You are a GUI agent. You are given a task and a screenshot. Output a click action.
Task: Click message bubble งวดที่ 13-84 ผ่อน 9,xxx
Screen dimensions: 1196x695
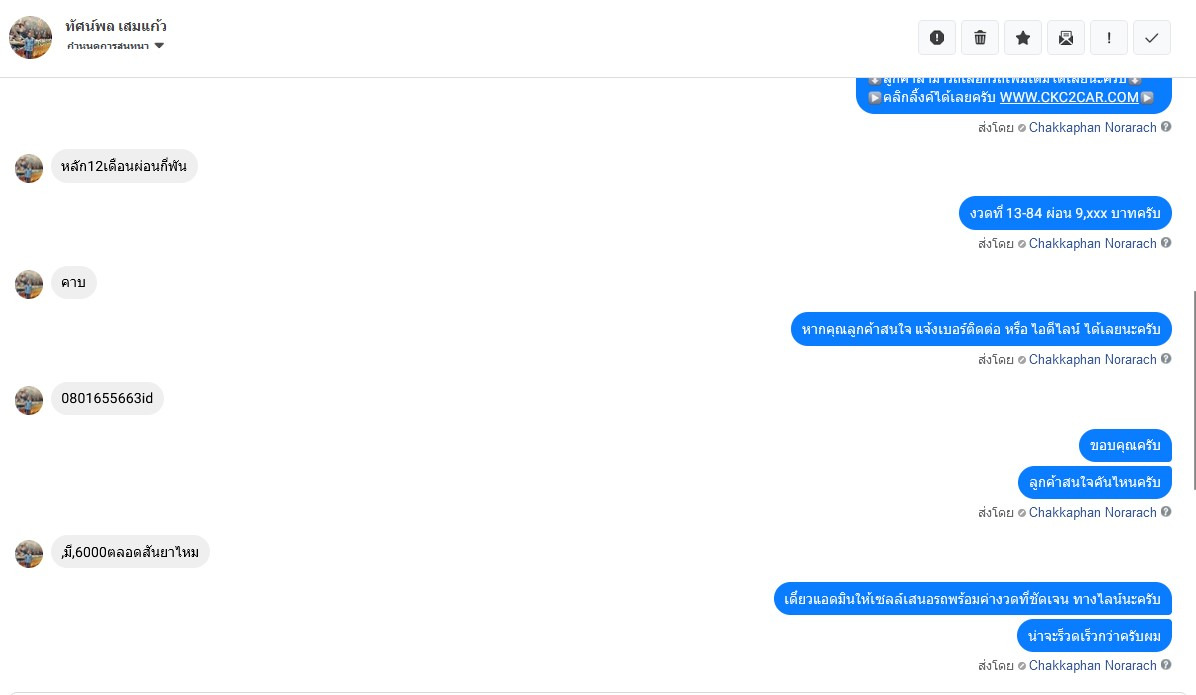pyautogui.click(x=1065, y=213)
